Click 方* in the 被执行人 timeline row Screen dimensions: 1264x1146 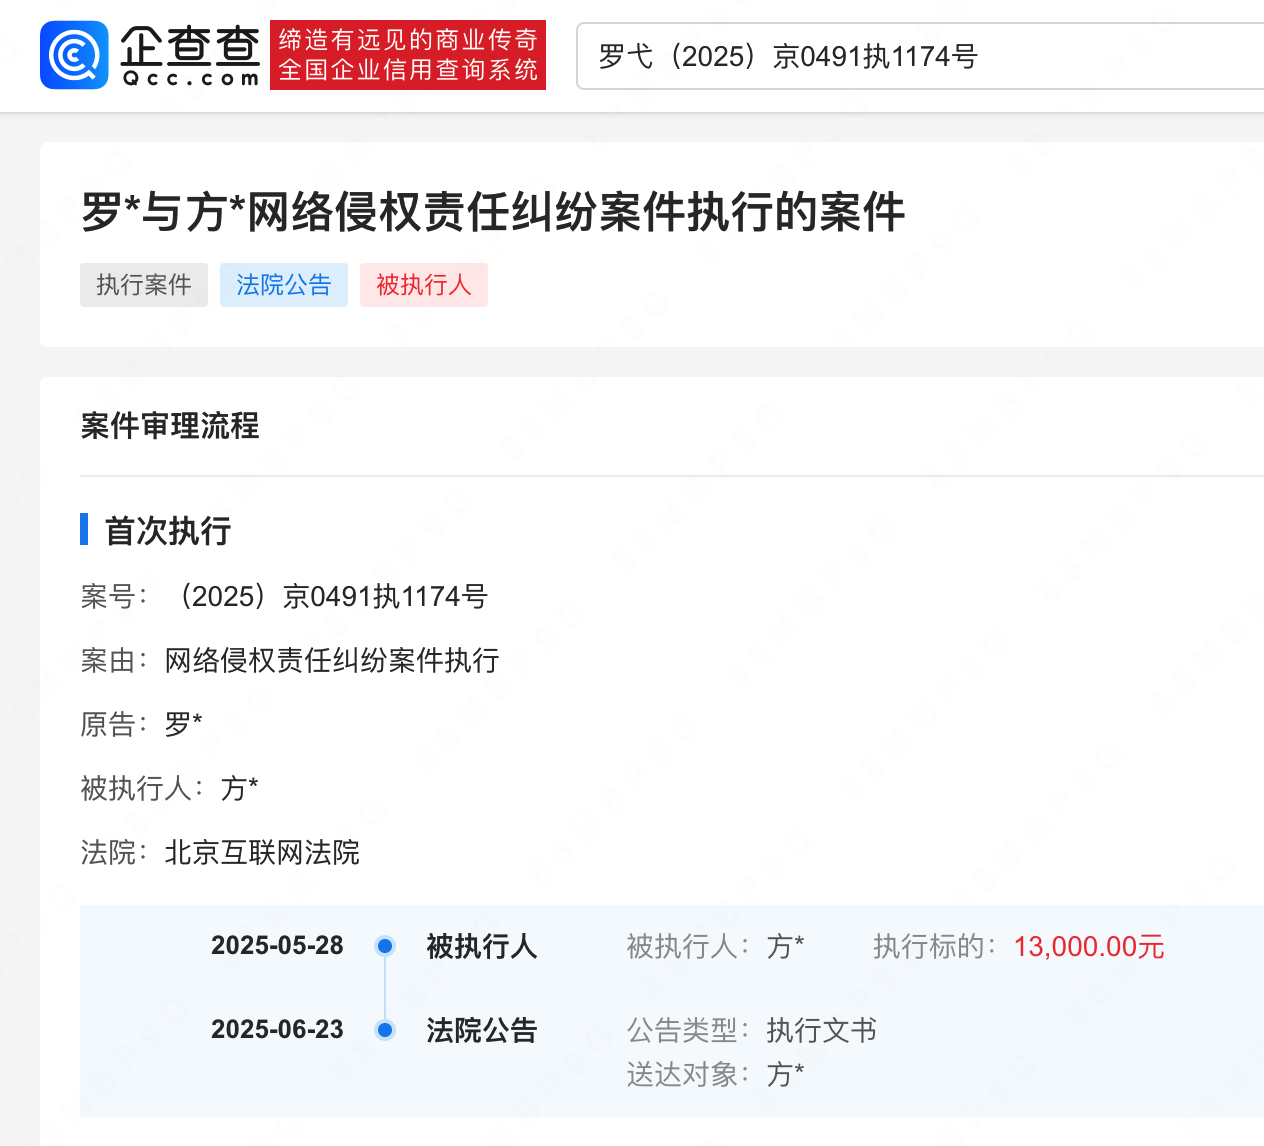point(786,946)
